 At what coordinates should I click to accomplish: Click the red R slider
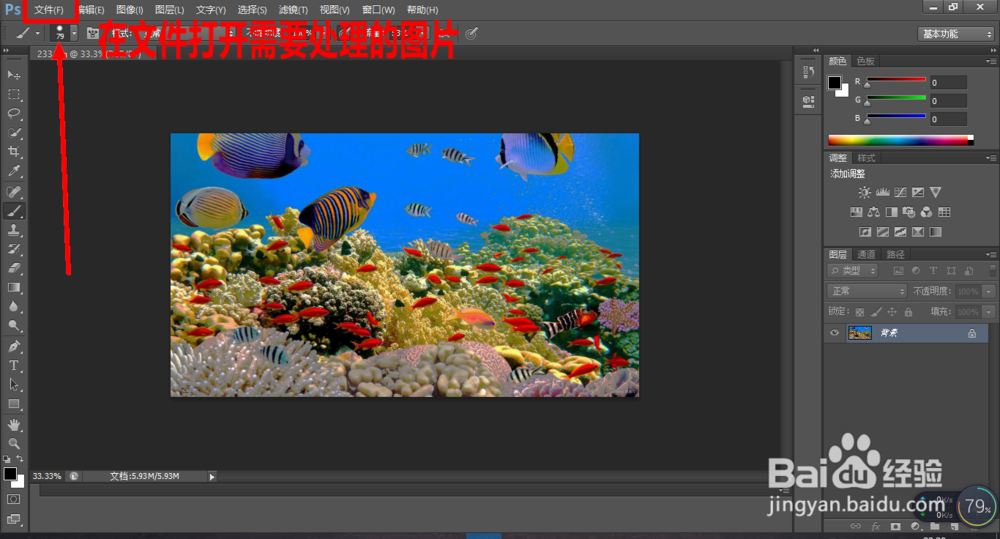pyautogui.click(x=896, y=80)
